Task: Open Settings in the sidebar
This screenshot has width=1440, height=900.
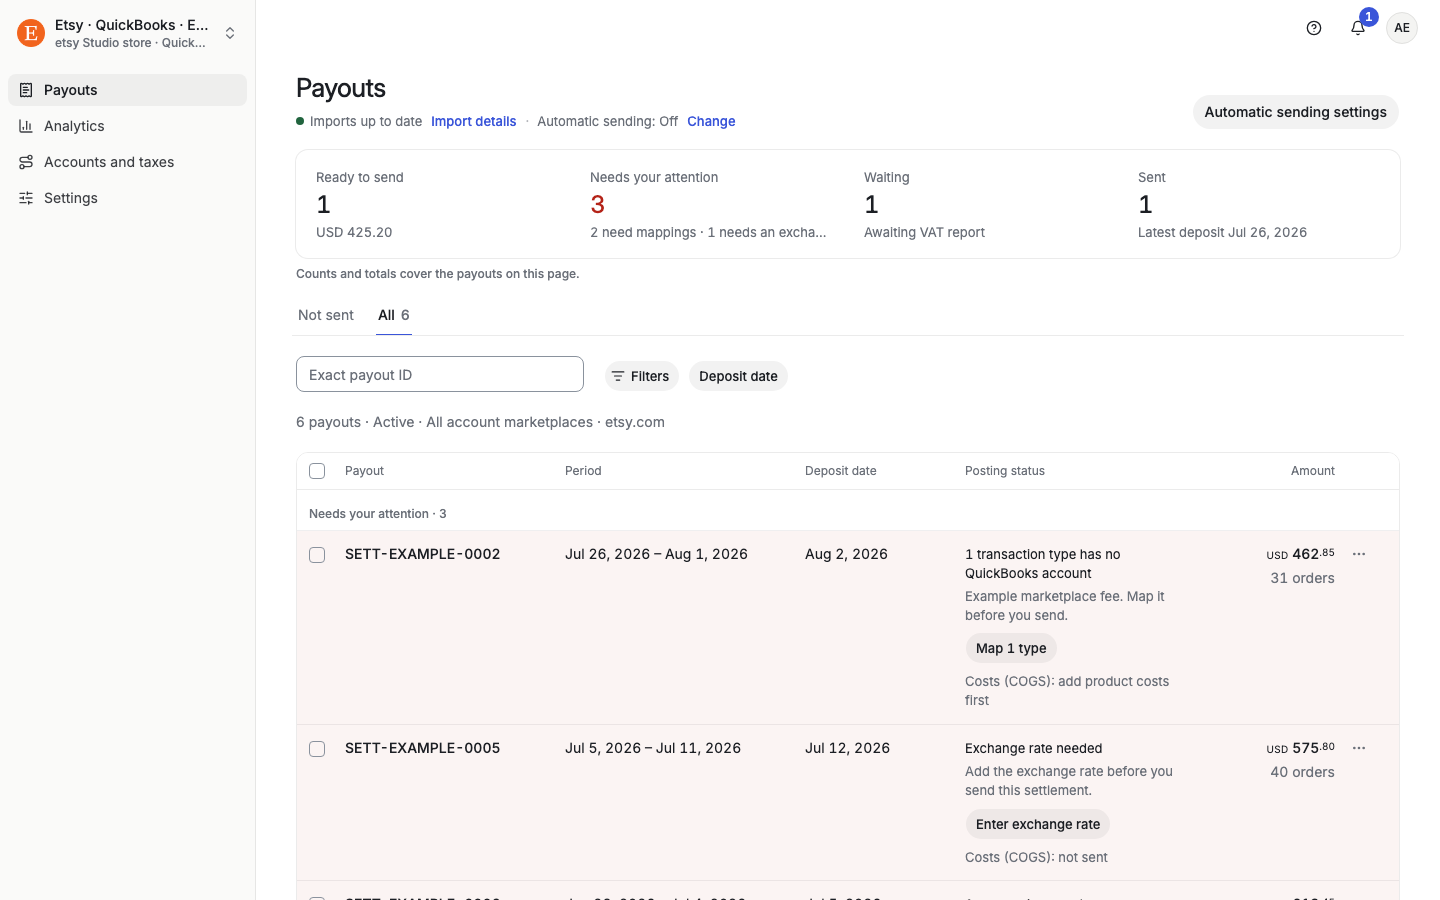Action: (127, 198)
